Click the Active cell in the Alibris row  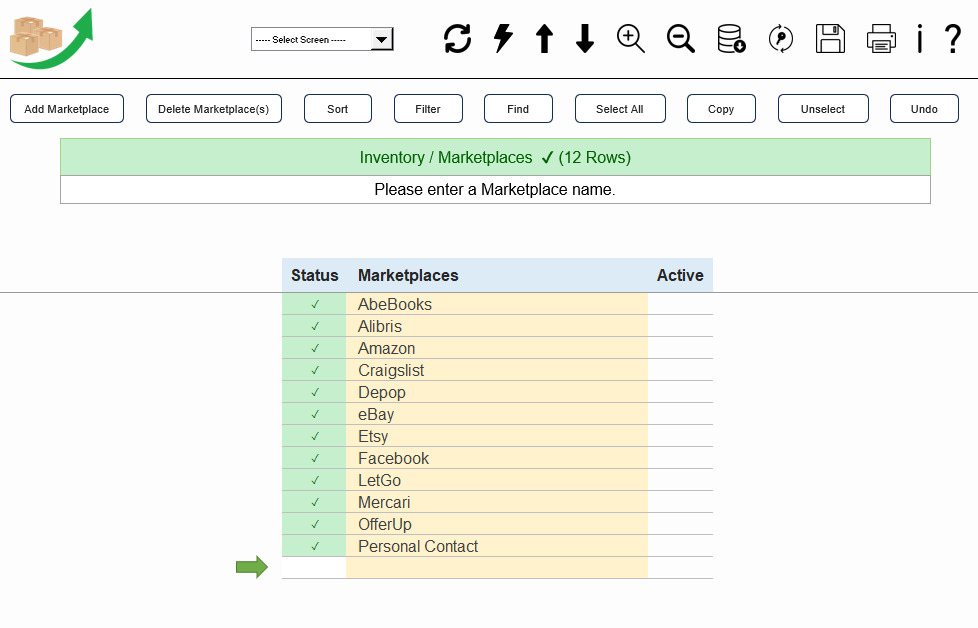(680, 326)
